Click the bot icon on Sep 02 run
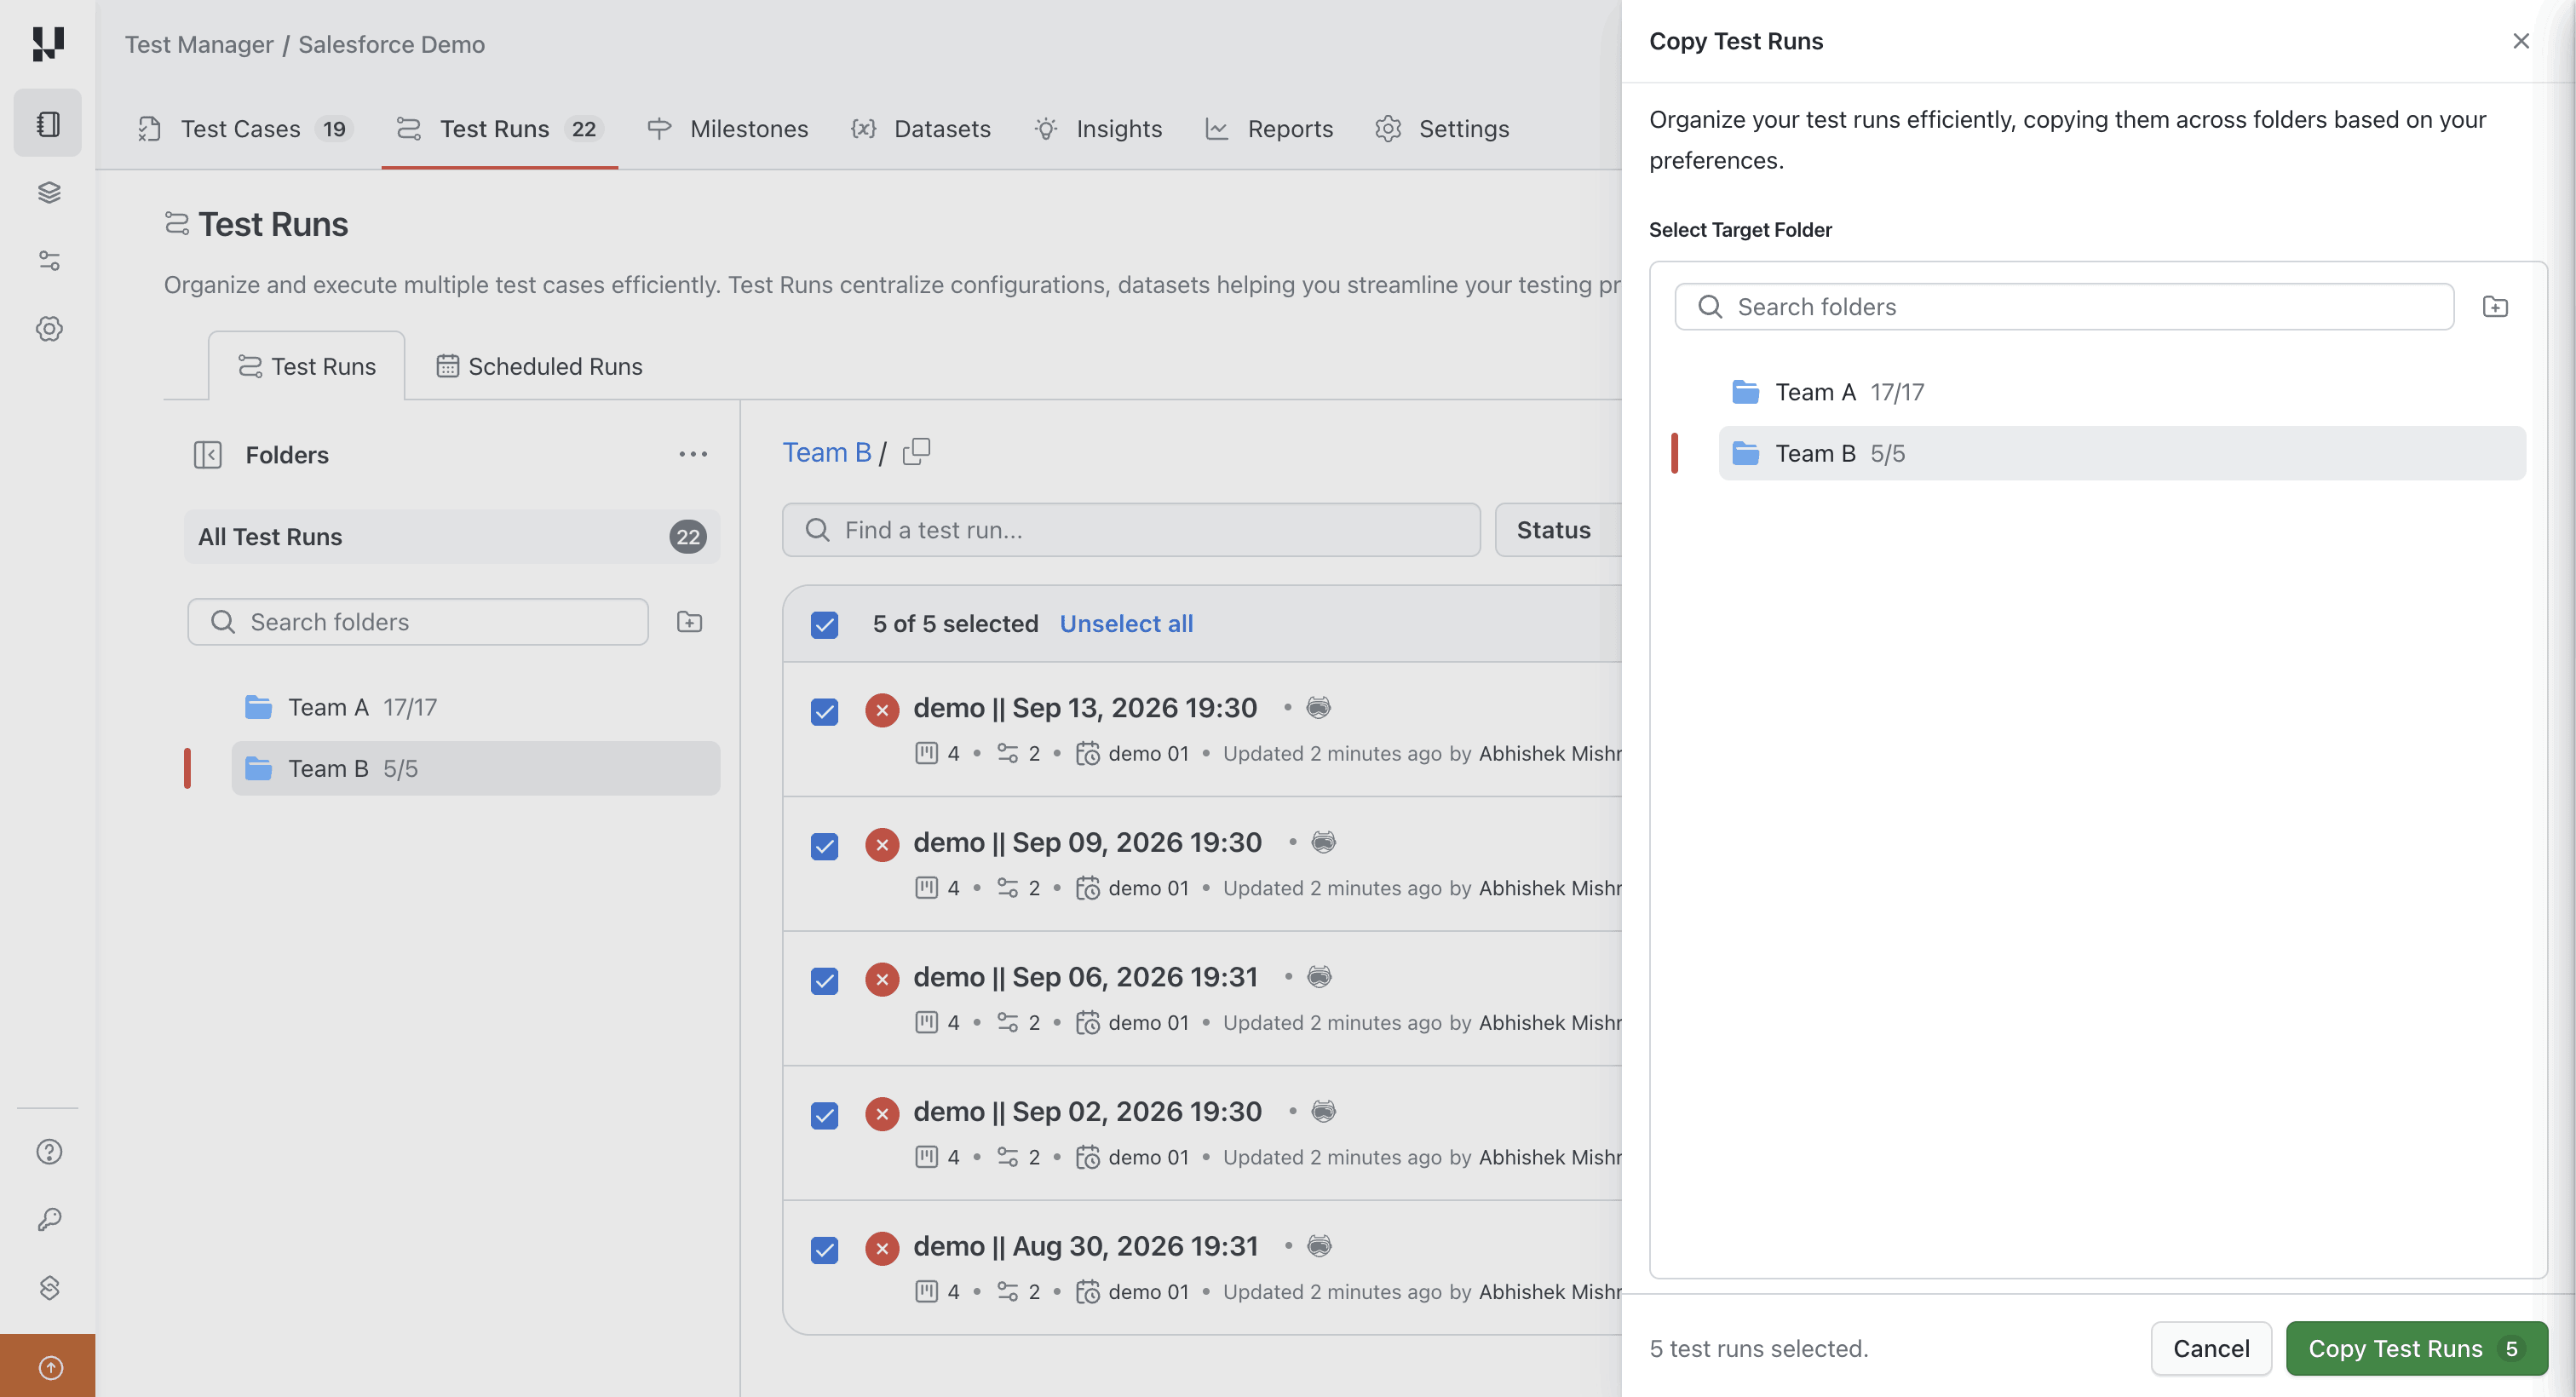Viewport: 2576px width, 1397px height. pos(1324,1111)
